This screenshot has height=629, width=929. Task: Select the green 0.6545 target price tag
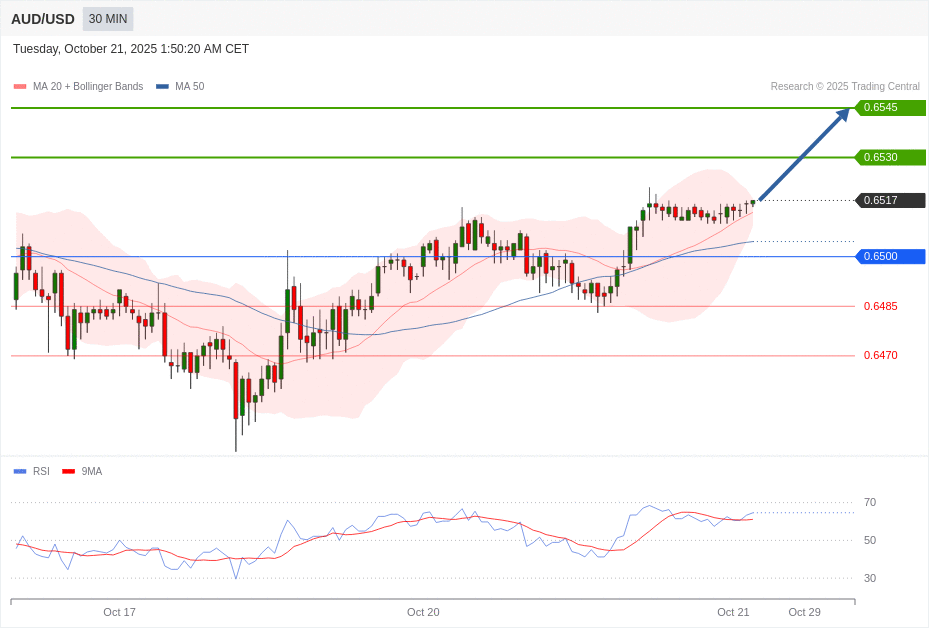[x=889, y=108]
